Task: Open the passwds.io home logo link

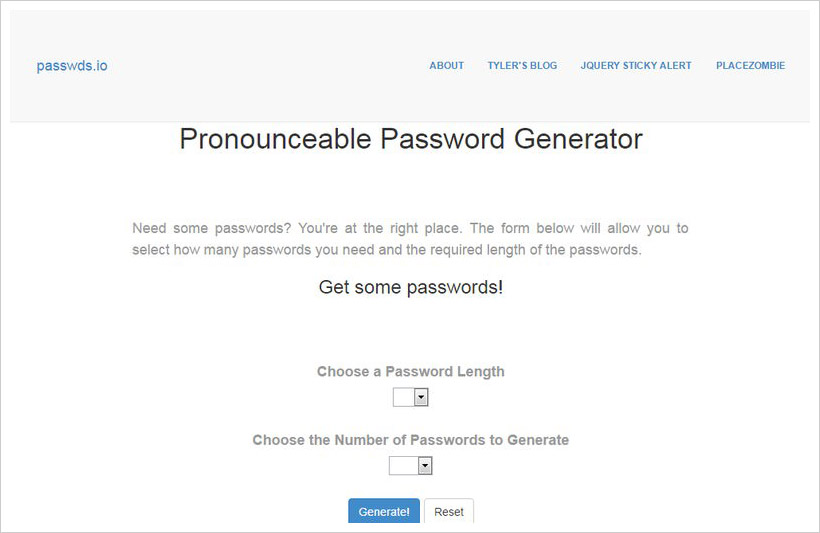Action: [72, 66]
